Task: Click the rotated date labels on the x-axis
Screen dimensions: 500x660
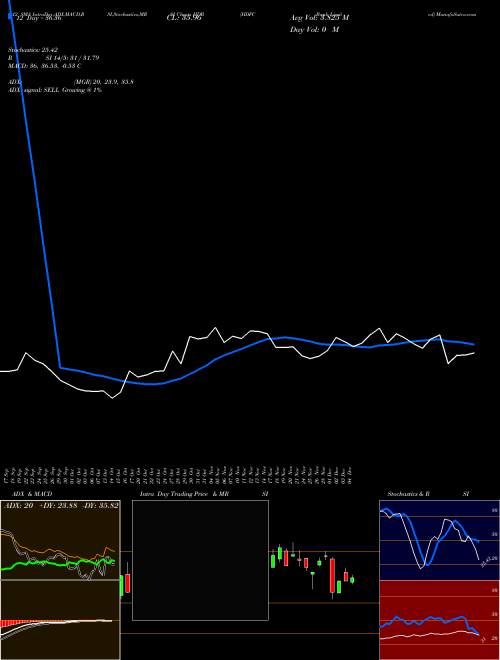Action: tap(178, 475)
